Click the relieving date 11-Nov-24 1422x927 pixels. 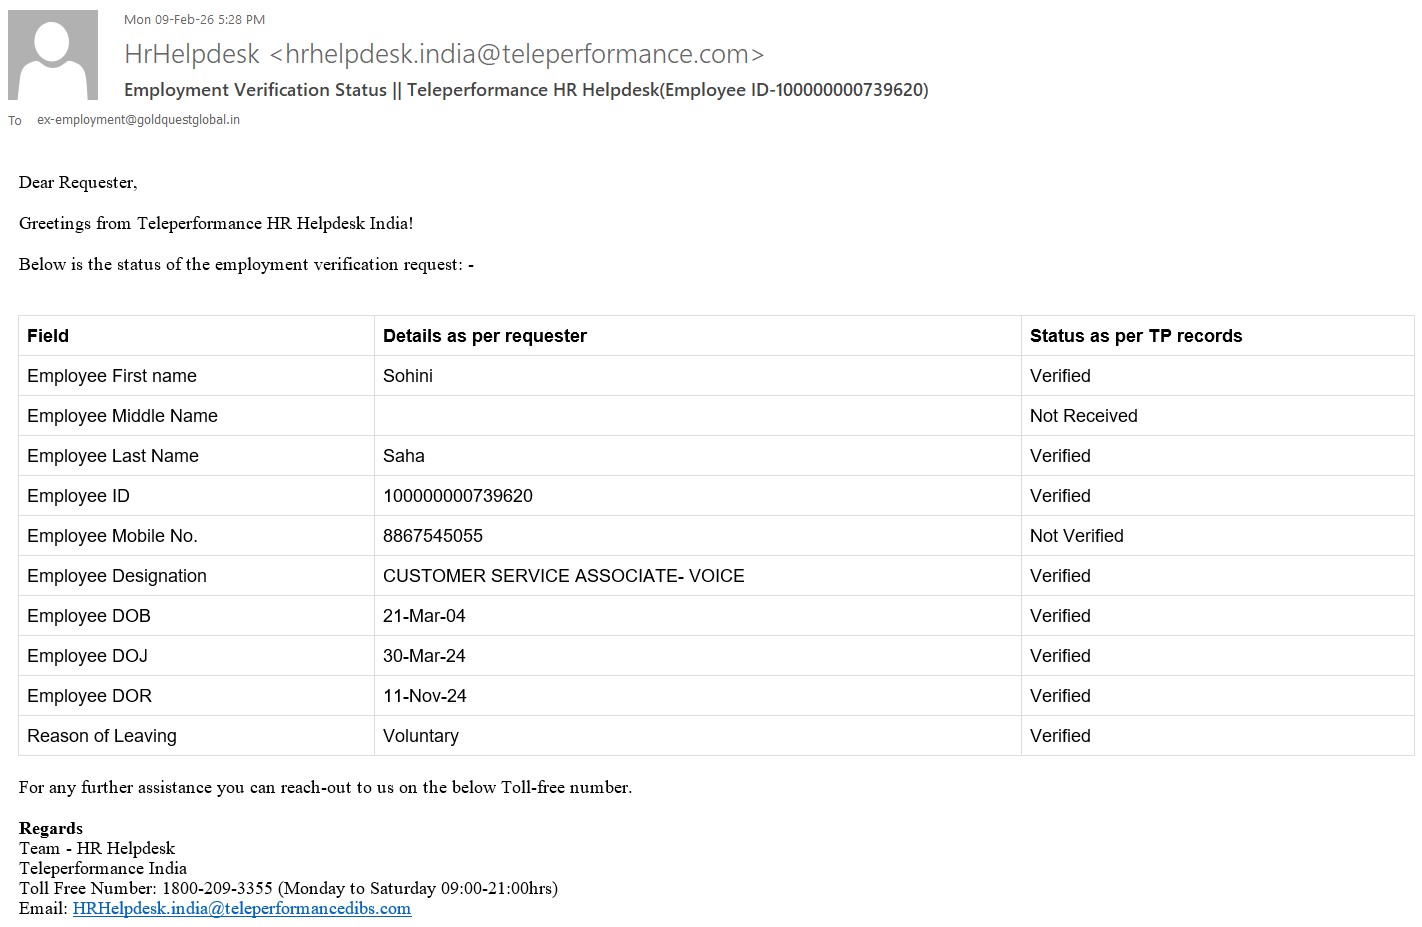[425, 696]
